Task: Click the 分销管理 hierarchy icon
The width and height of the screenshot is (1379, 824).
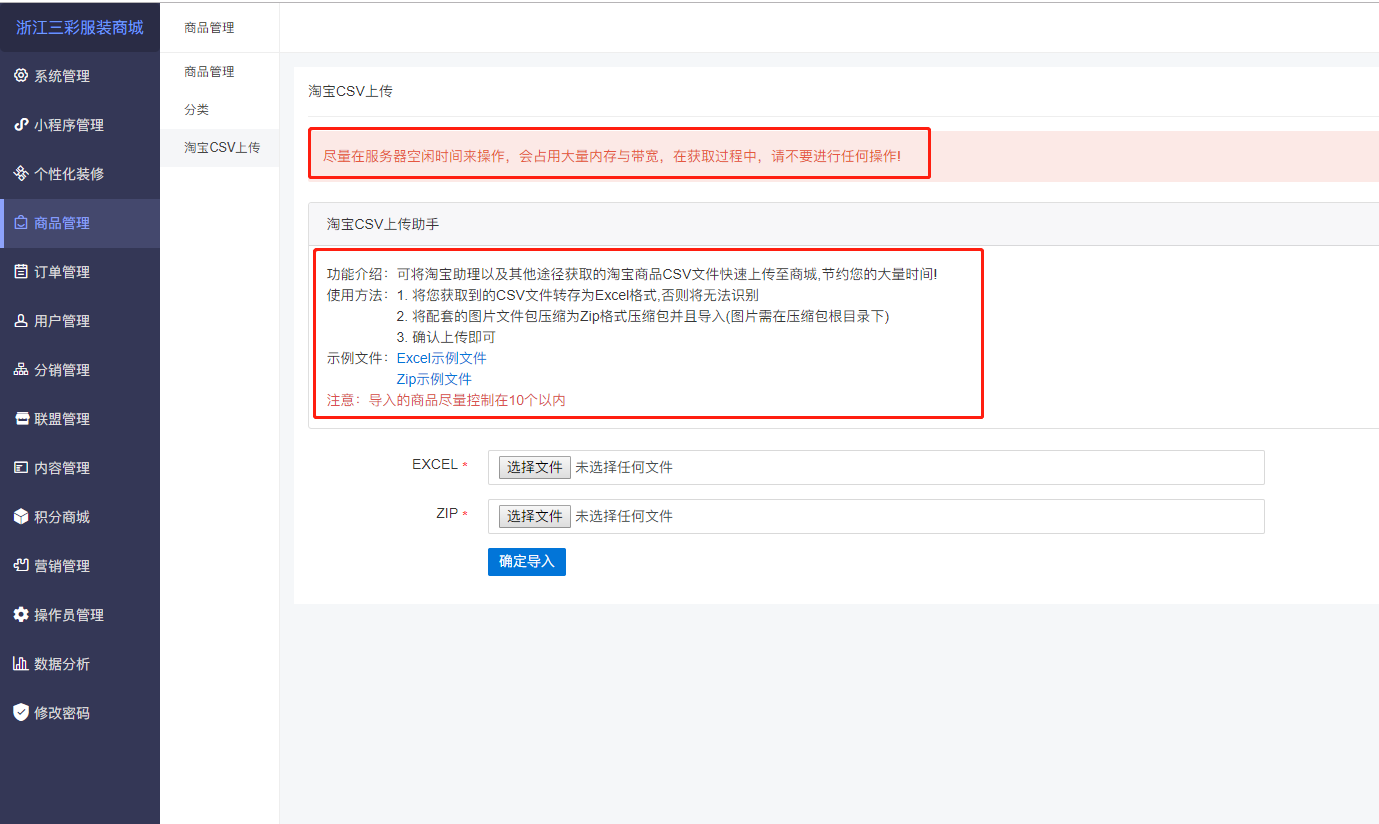Action: pyautogui.click(x=21, y=370)
